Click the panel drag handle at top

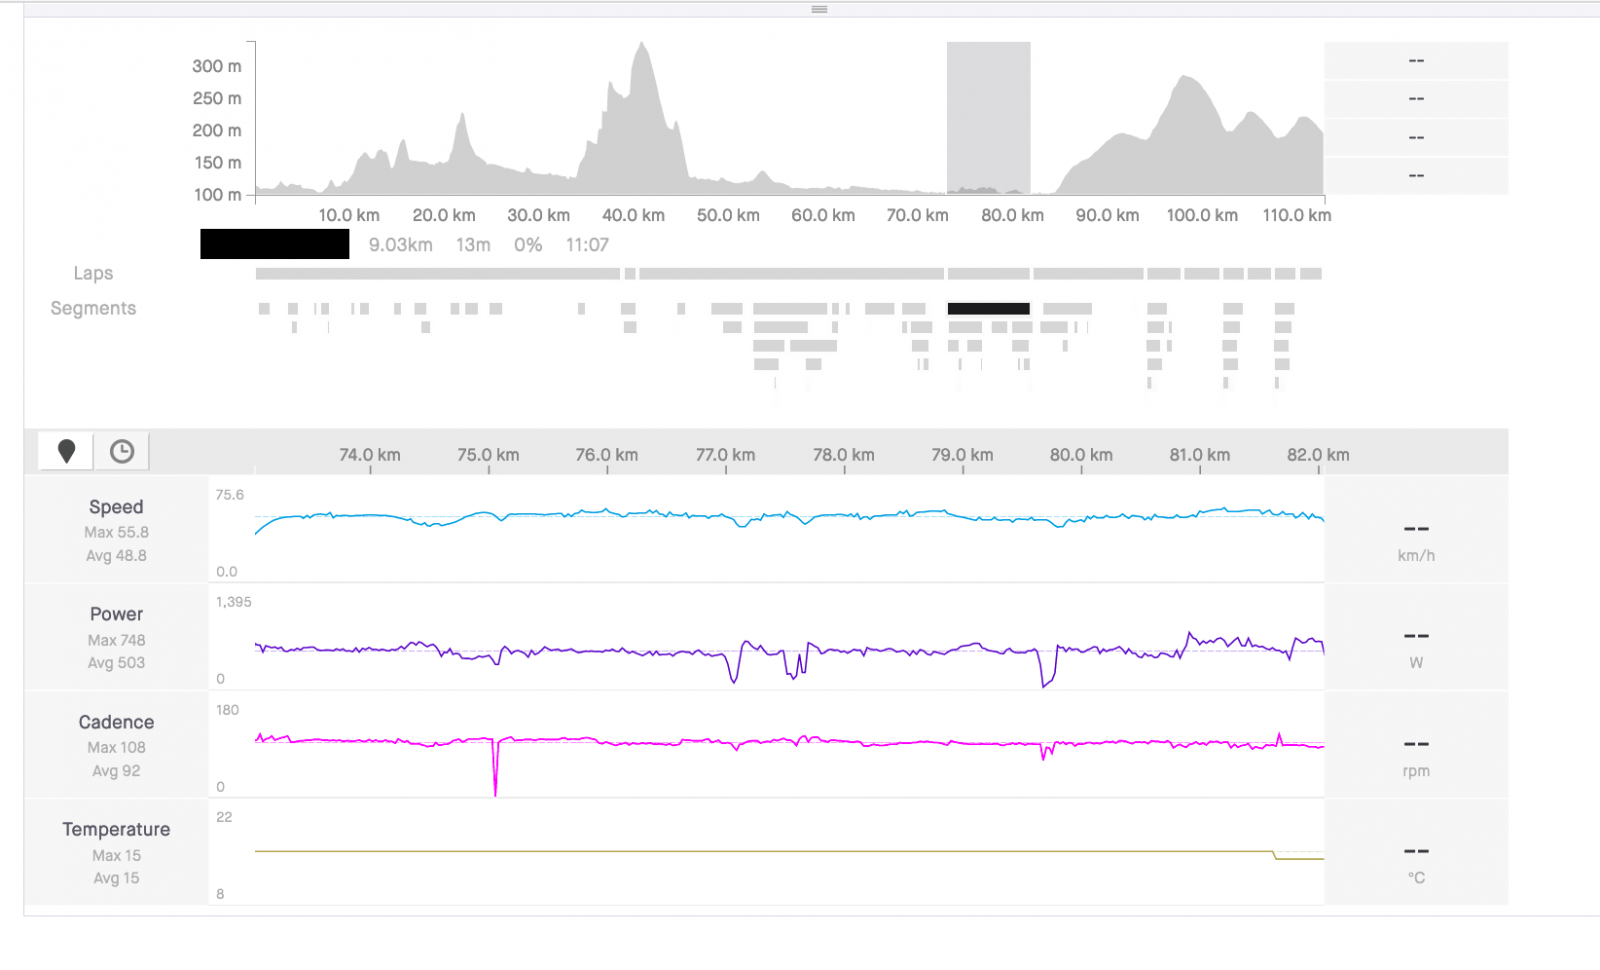pyautogui.click(x=819, y=9)
